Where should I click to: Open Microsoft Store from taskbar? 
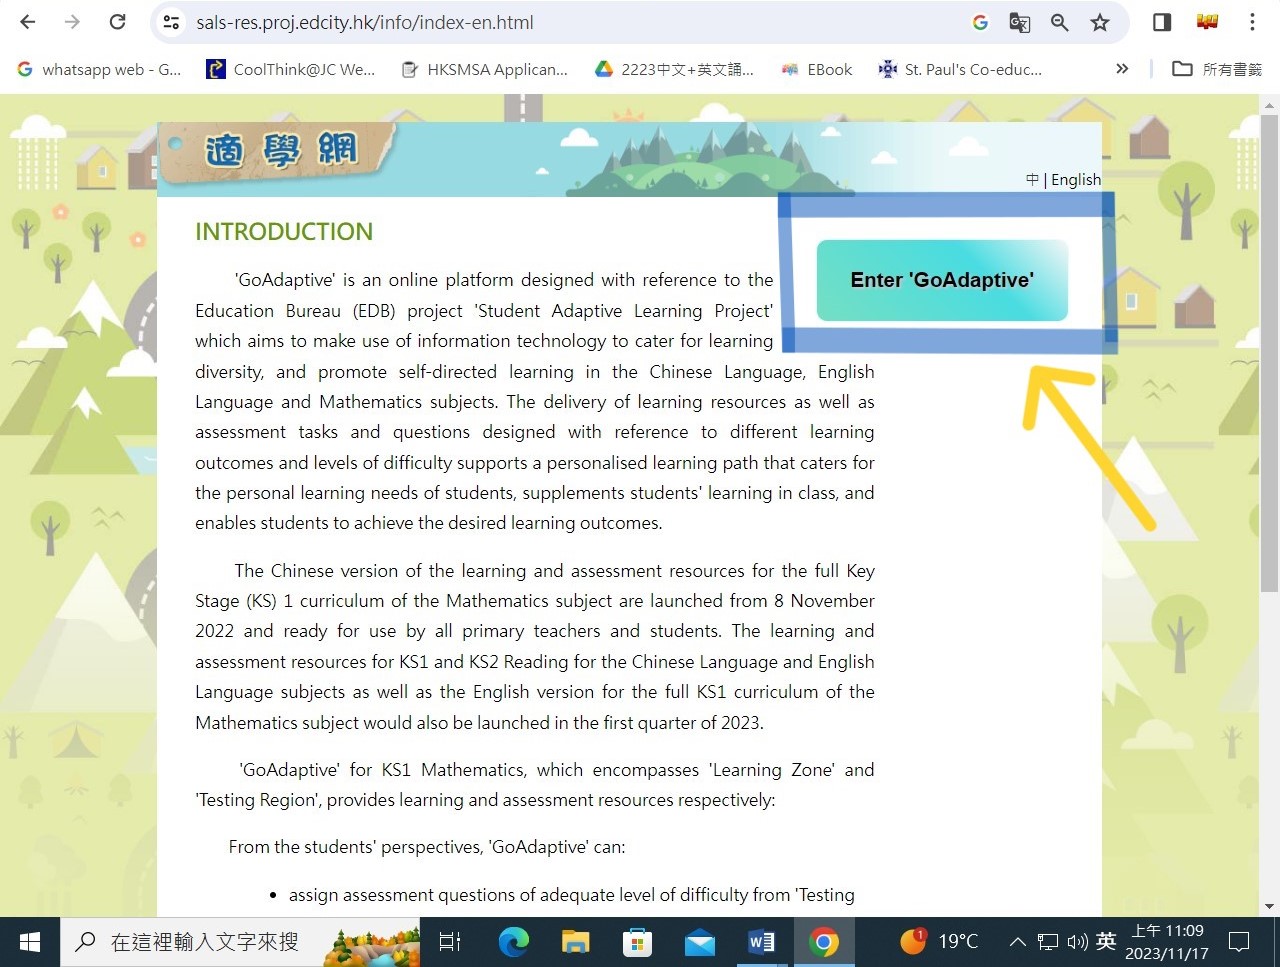637,942
